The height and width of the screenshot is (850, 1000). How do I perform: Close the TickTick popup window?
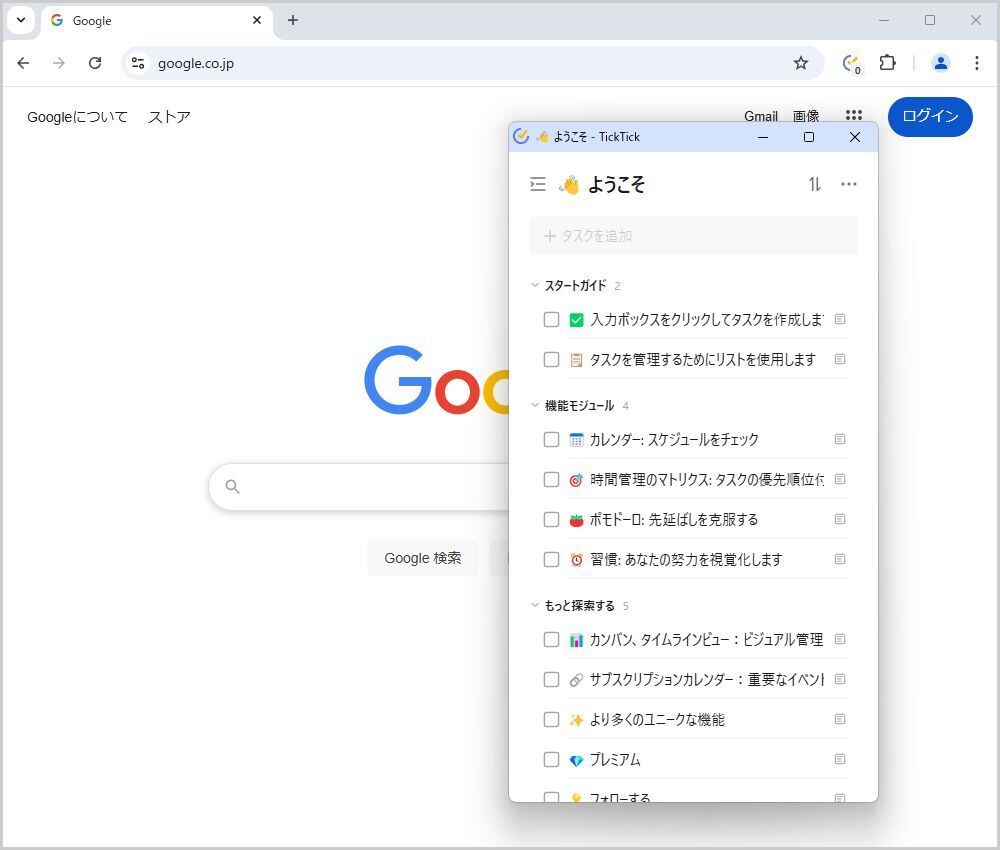pos(855,137)
